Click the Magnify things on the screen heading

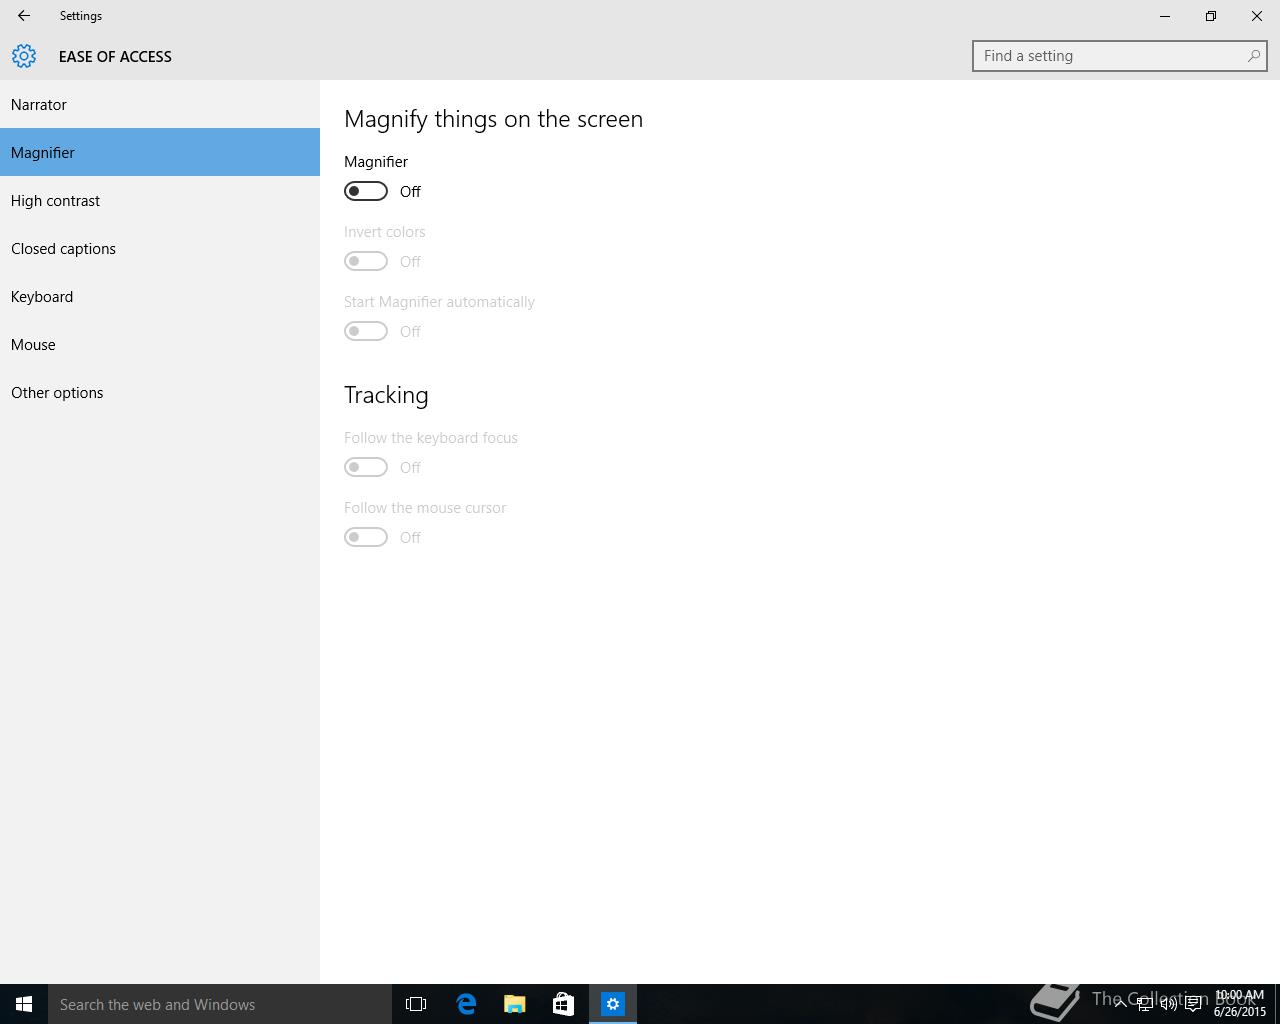pos(493,119)
